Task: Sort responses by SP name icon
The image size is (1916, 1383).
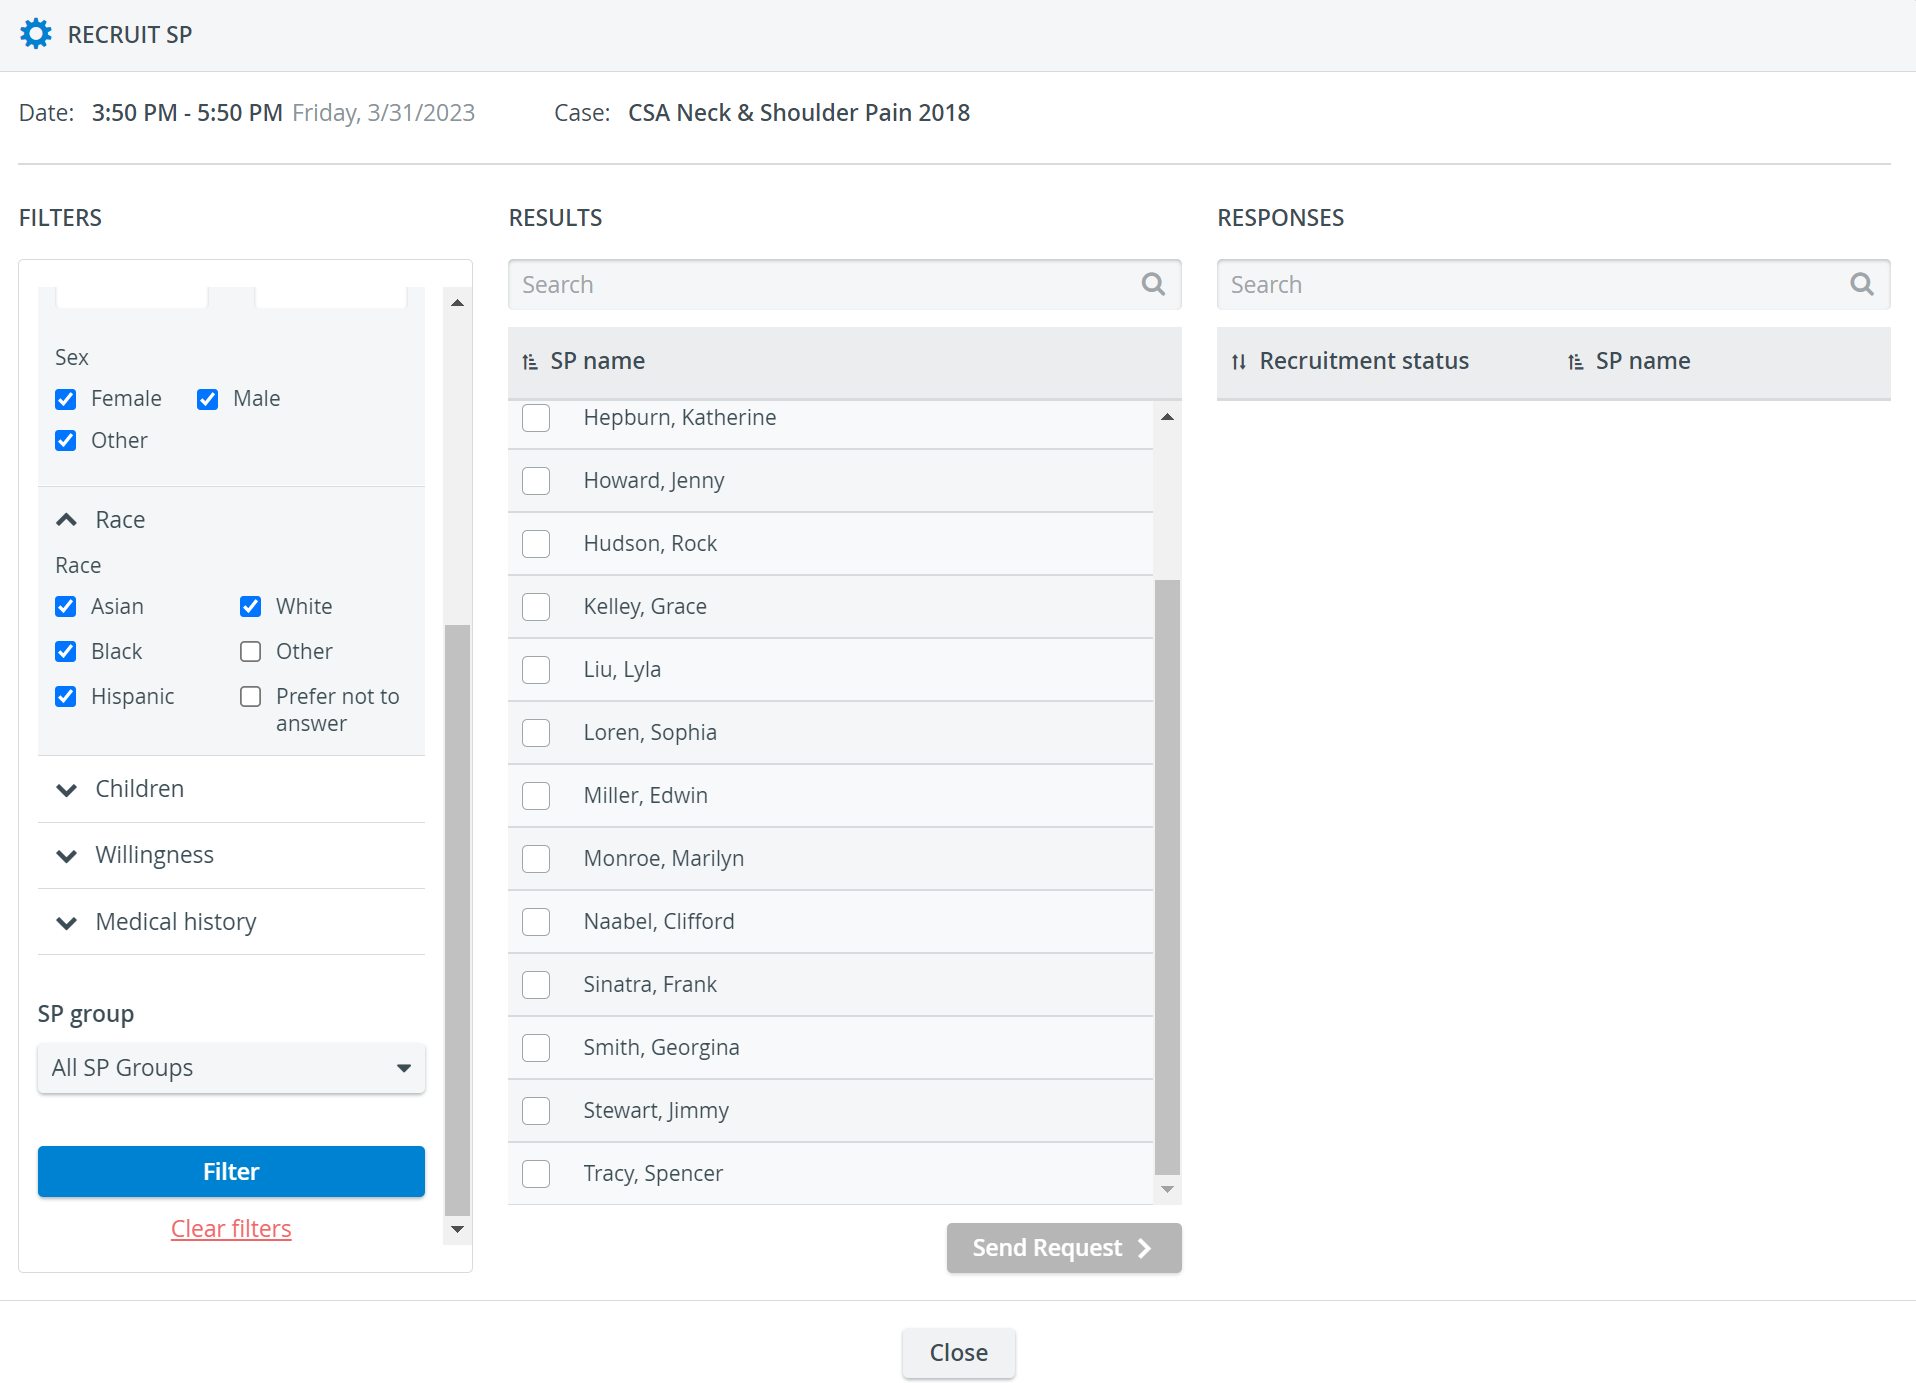Action: [x=1576, y=362]
